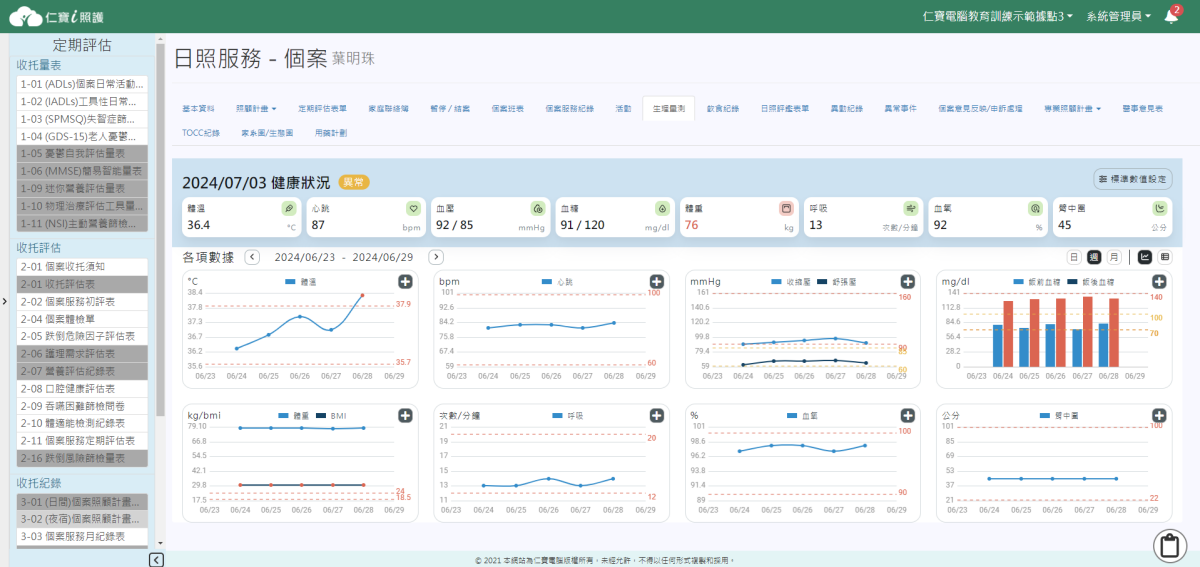Click the blood sugar drop icon
Screen dimensions: 1200x567
point(661,208)
